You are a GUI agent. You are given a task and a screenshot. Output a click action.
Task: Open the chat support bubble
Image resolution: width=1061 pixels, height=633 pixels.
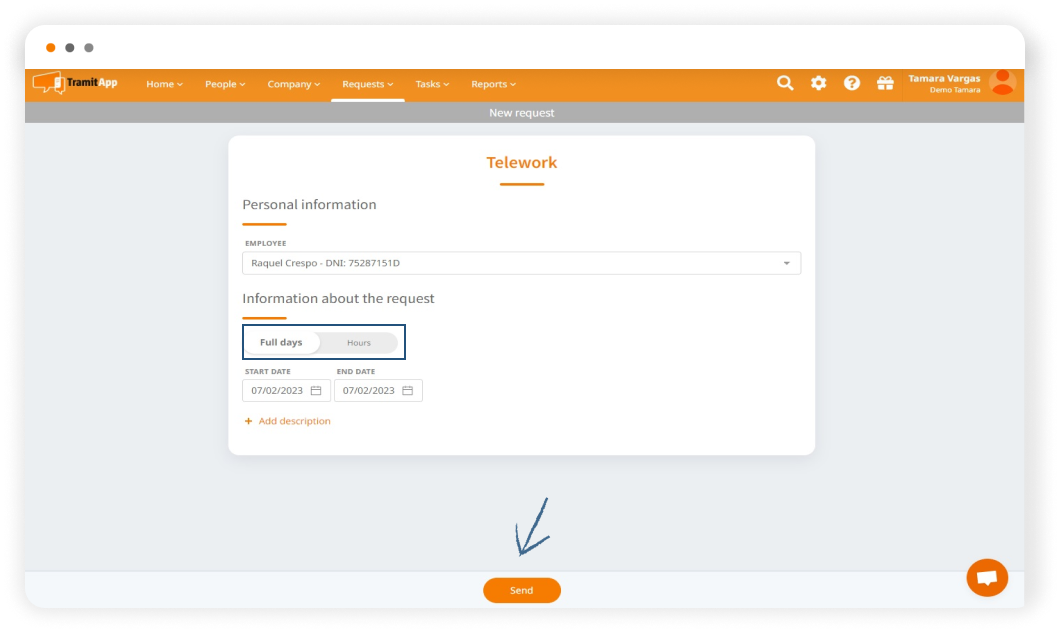tap(987, 578)
